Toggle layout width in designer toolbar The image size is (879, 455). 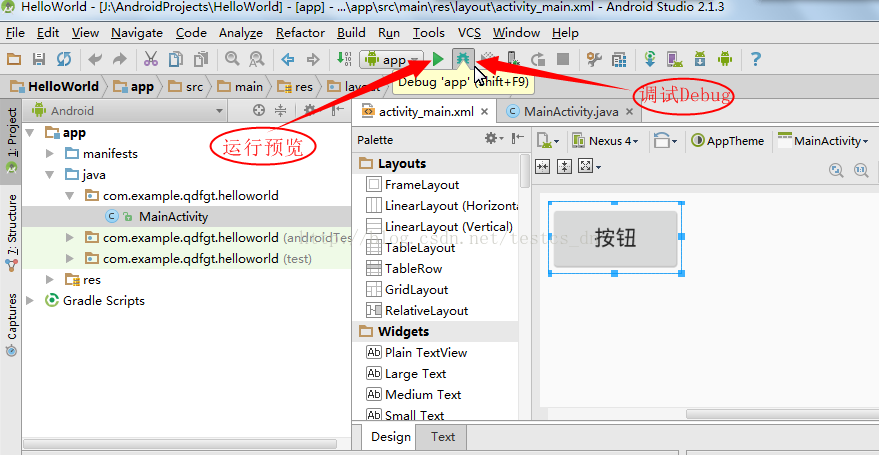(x=543, y=166)
